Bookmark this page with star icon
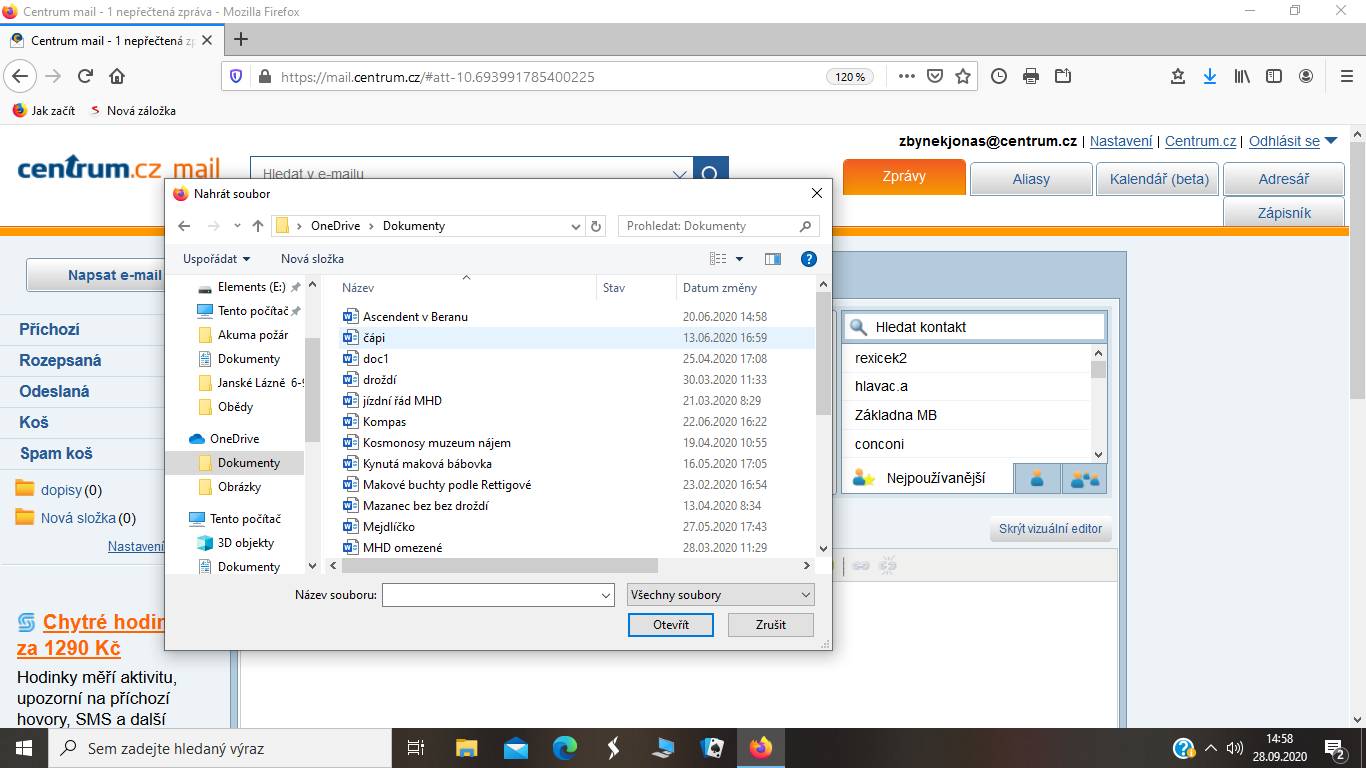 tap(963, 76)
